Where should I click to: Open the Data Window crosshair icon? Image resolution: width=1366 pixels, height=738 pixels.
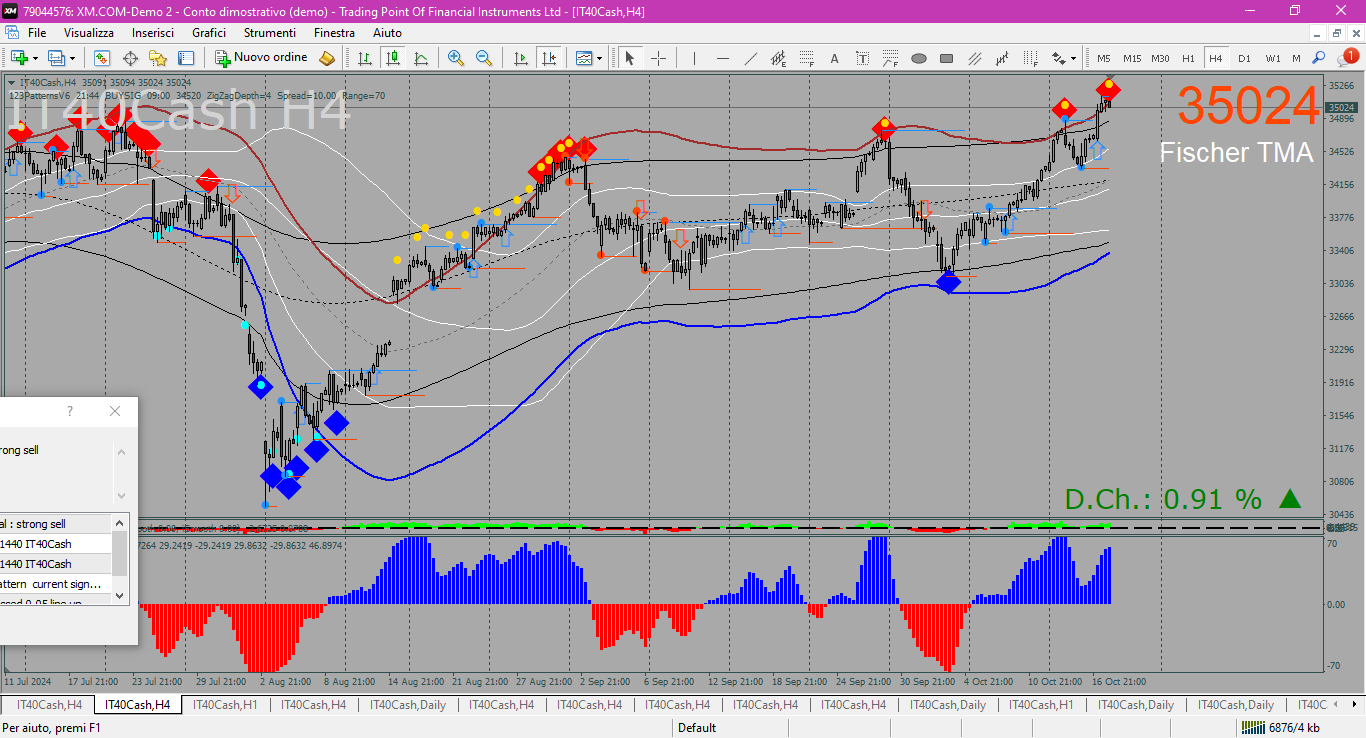click(130, 58)
